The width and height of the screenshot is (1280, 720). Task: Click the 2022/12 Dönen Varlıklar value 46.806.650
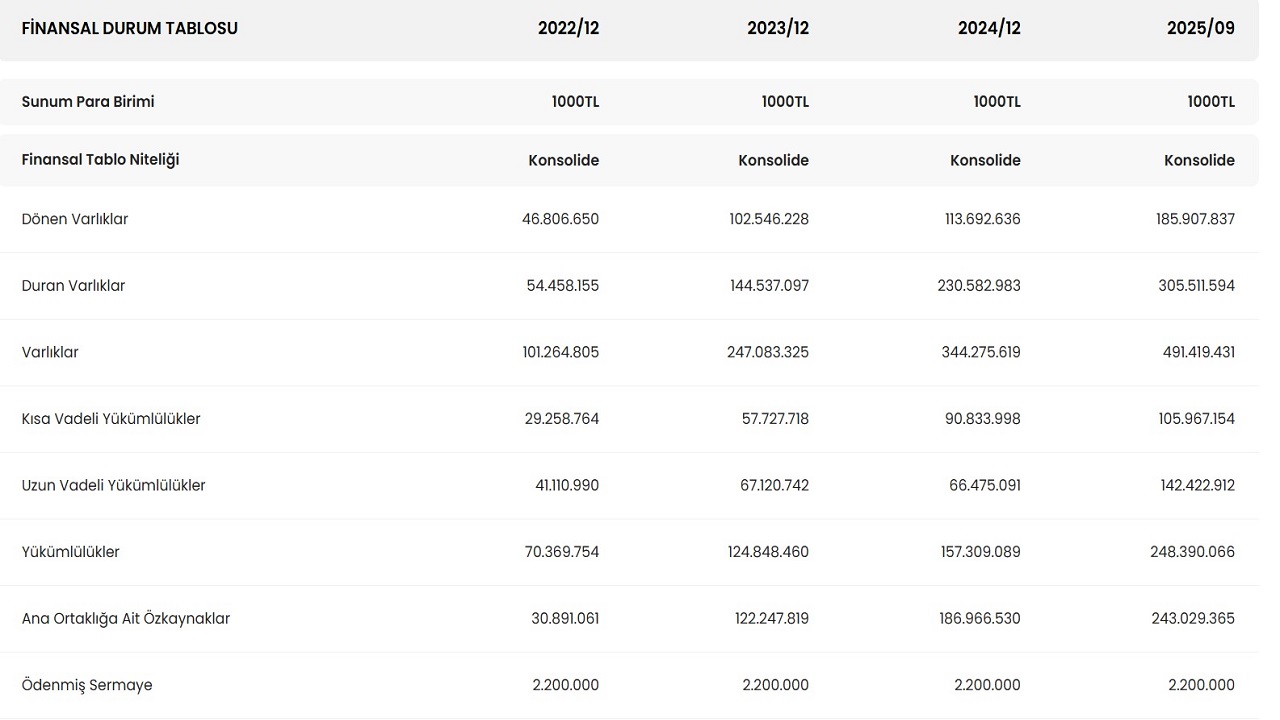(x=560, y=219)
